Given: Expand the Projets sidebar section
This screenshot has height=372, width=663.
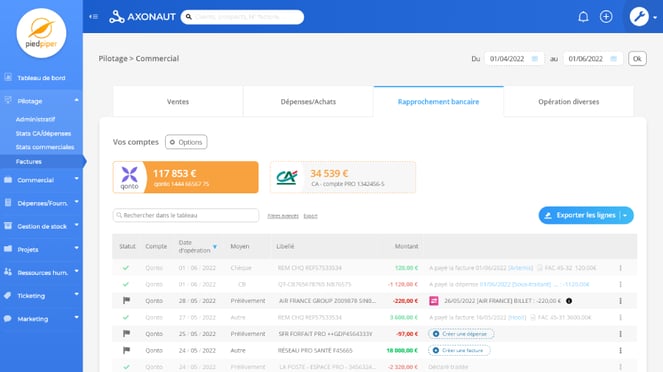Looking at the screenshot, I should 77,248.
